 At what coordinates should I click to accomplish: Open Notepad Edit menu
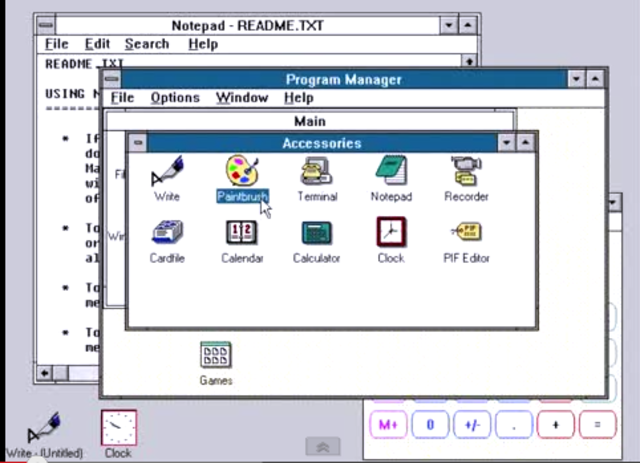(x=97, y=44)
